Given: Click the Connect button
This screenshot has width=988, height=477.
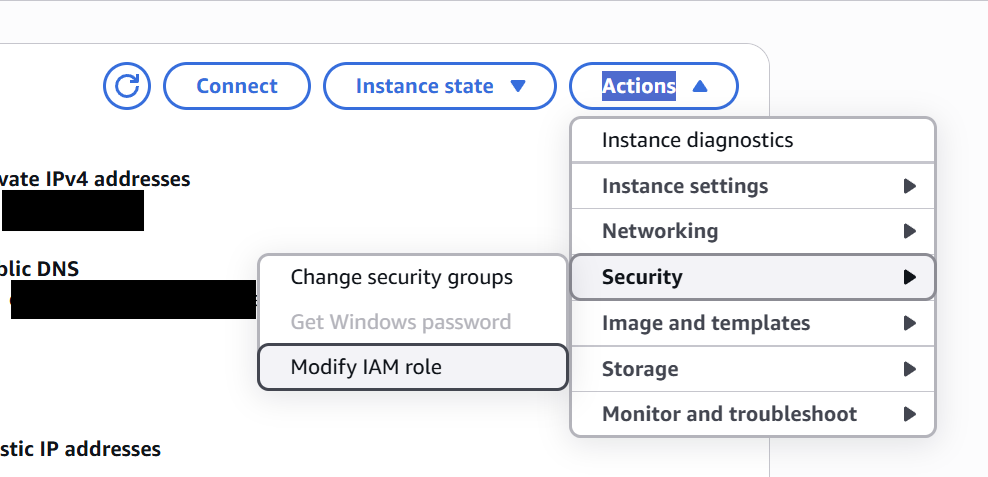Looking at the screenshot, I should (x=237, y=86).
